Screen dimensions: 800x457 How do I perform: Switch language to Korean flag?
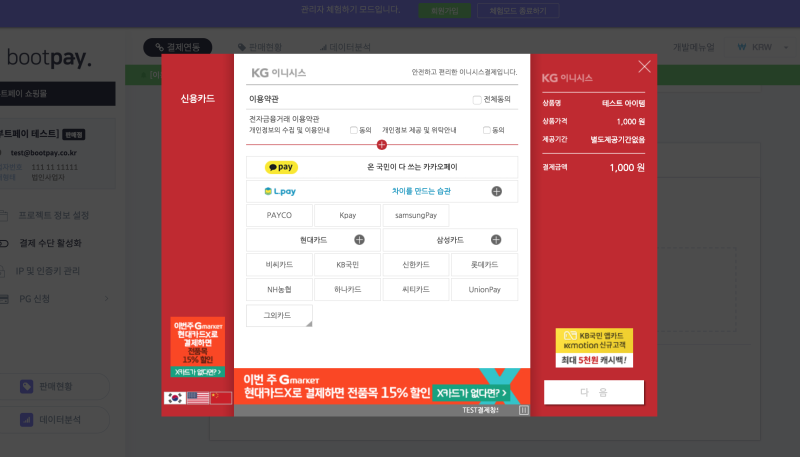[x=174, y=398]
